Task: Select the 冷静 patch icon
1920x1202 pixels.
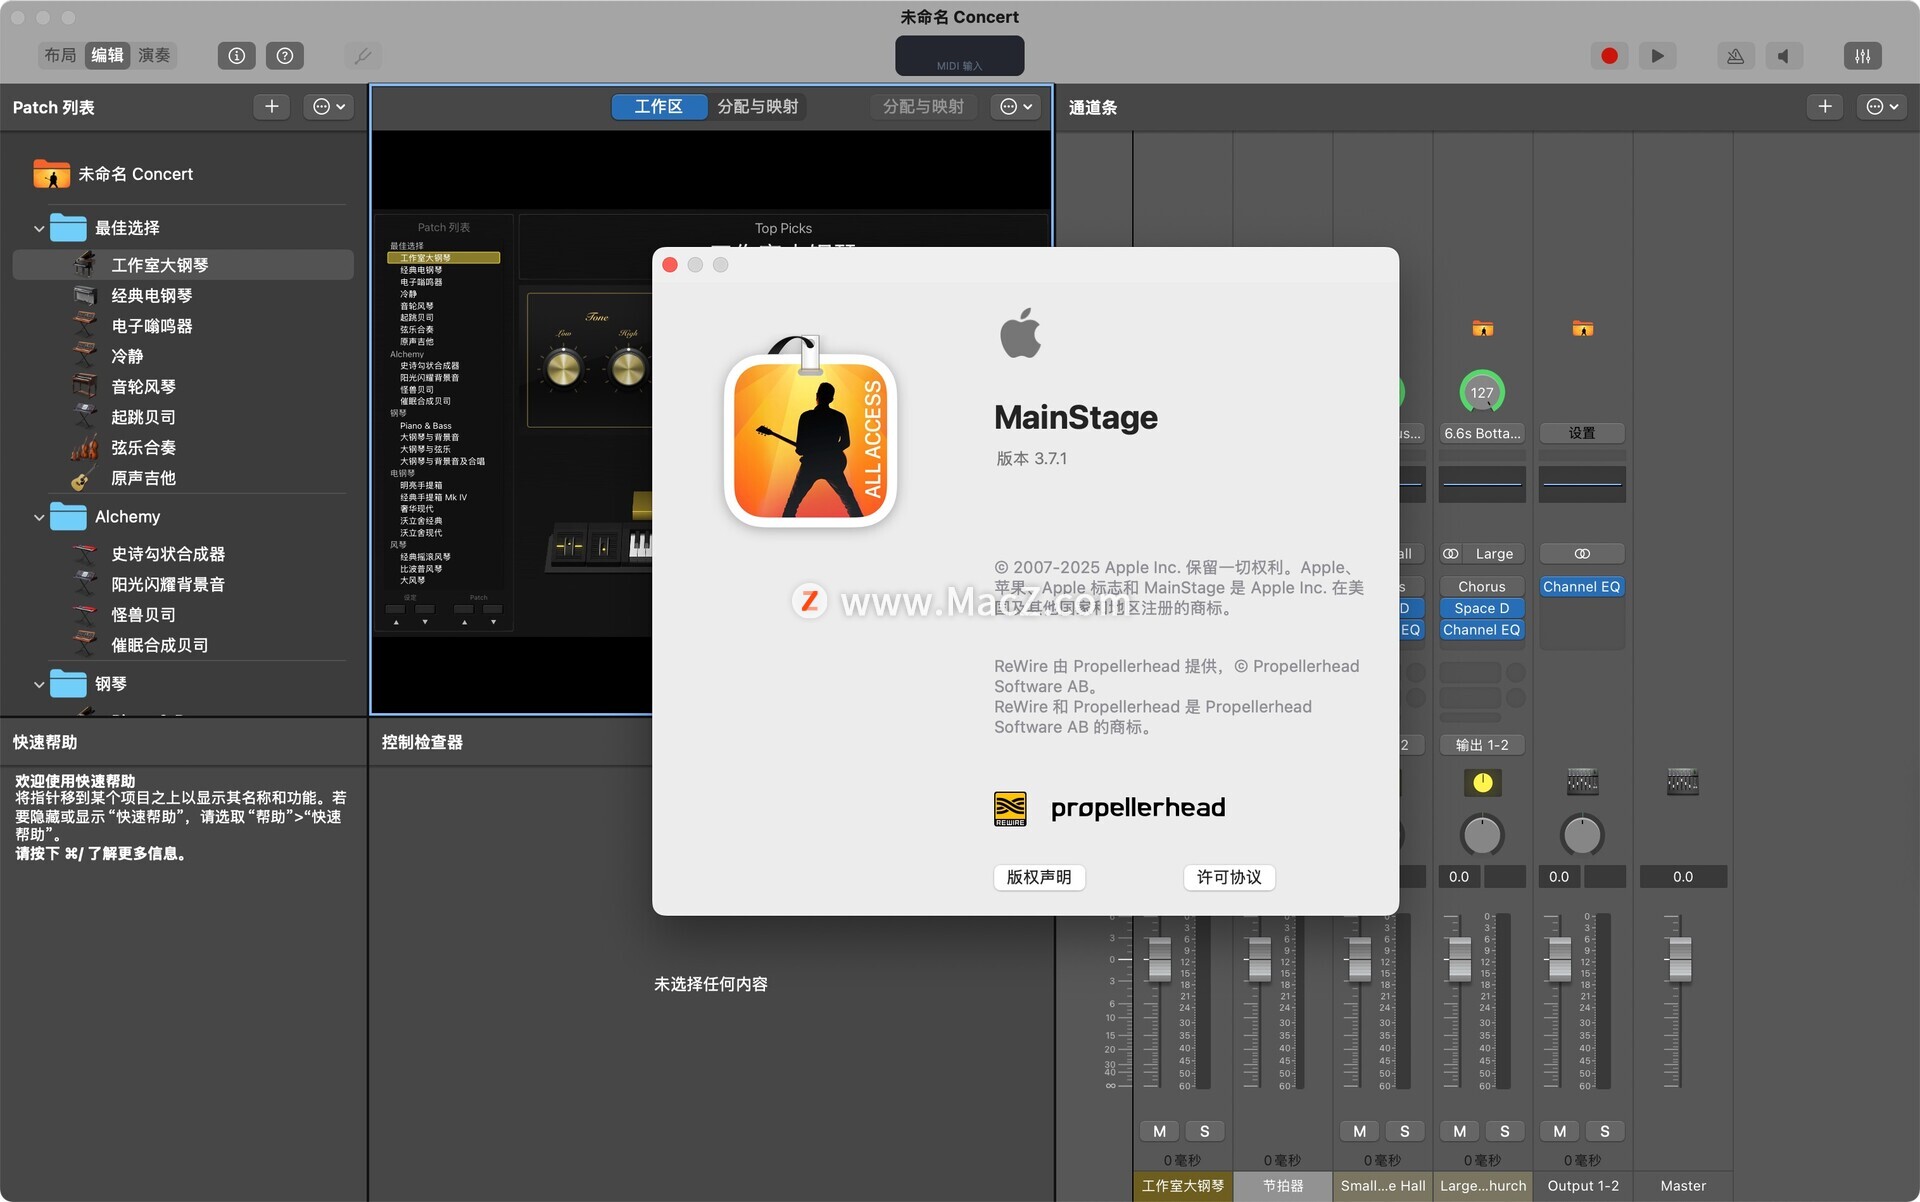Action: (x=85, y=356)
